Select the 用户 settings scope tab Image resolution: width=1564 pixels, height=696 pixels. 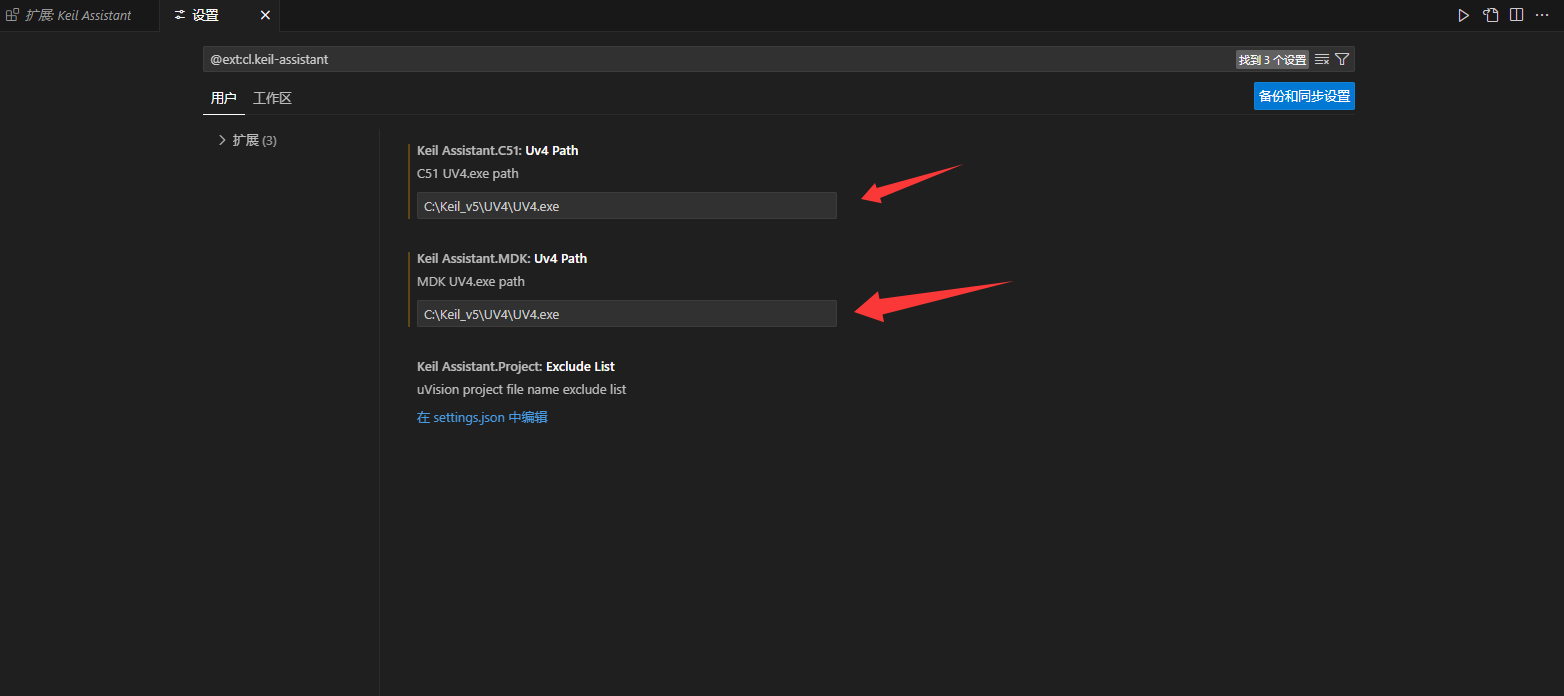[224, 98]
